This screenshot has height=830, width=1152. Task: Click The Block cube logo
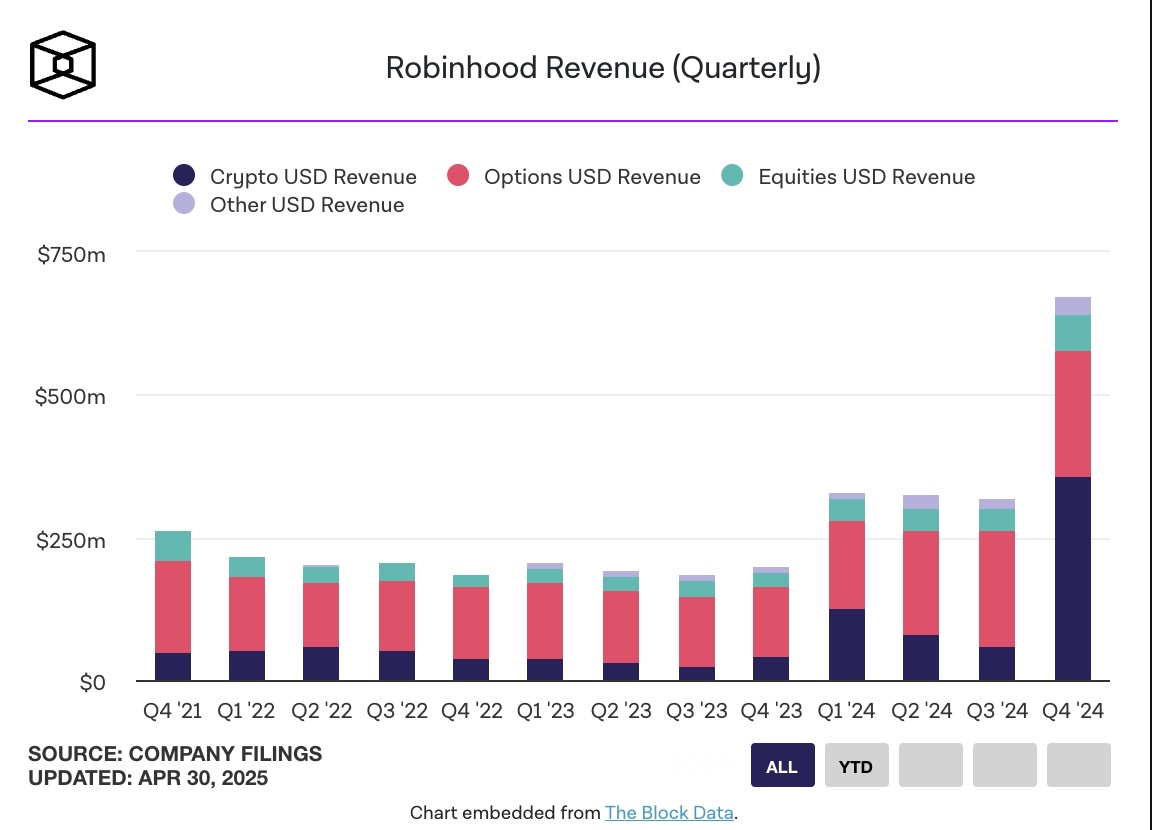63,65
